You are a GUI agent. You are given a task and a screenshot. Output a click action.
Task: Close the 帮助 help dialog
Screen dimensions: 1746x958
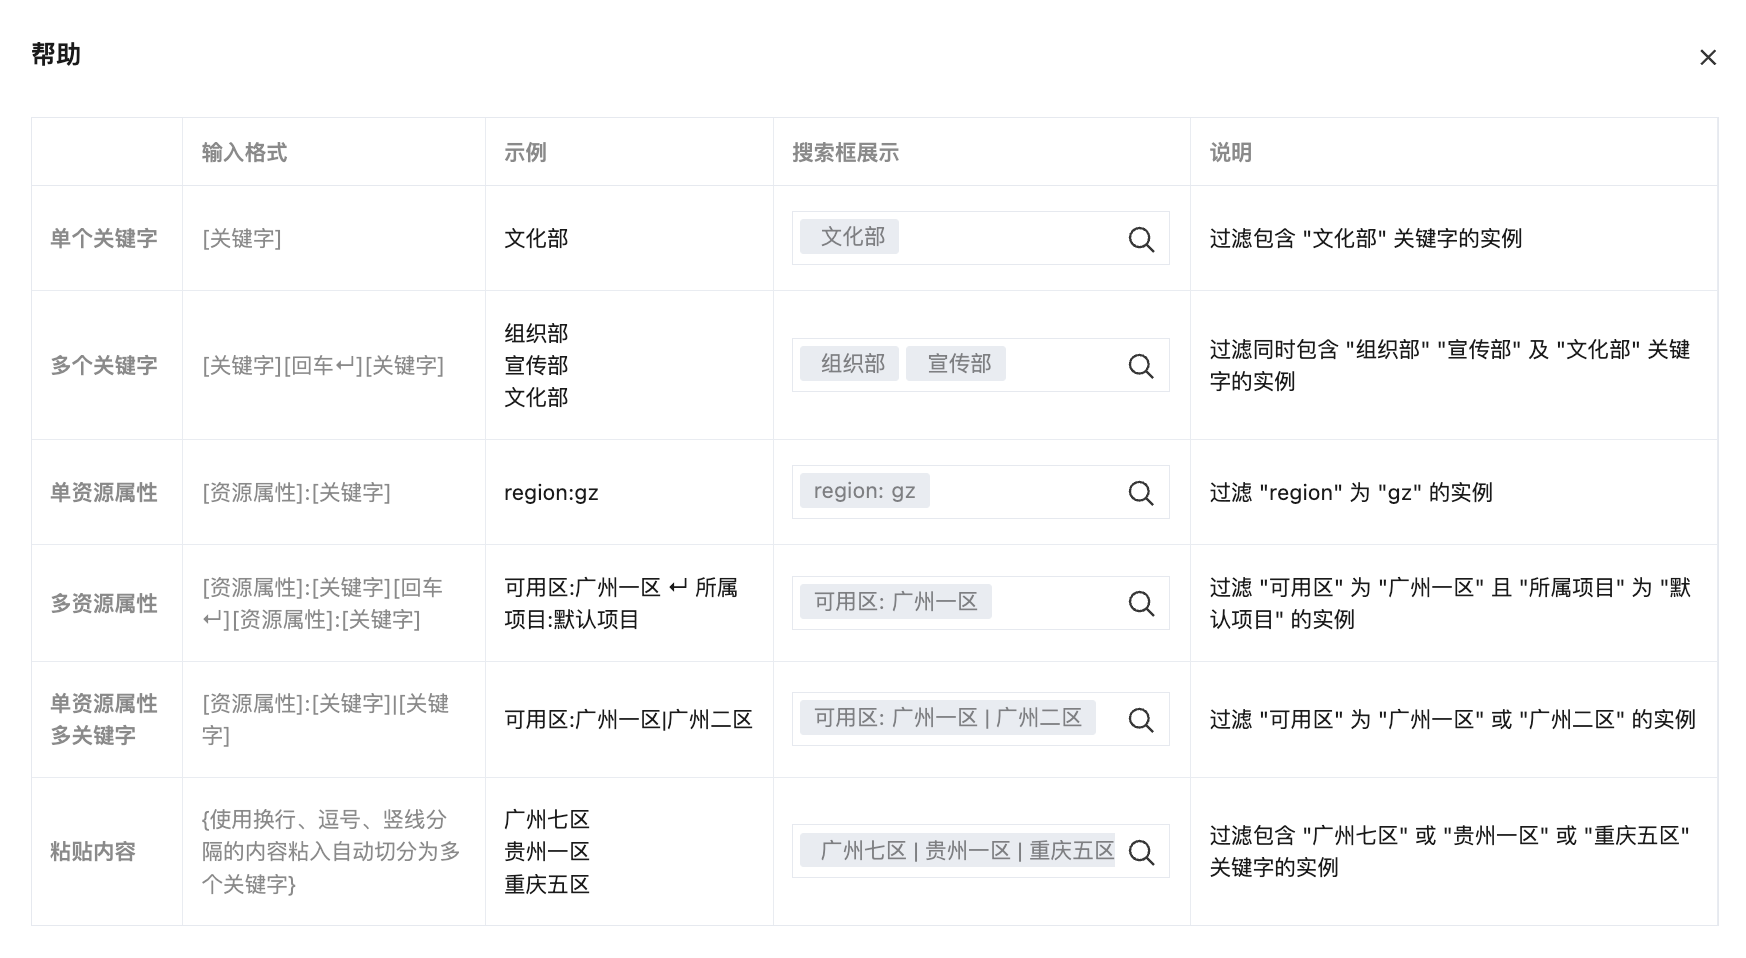pos(1708,57)
